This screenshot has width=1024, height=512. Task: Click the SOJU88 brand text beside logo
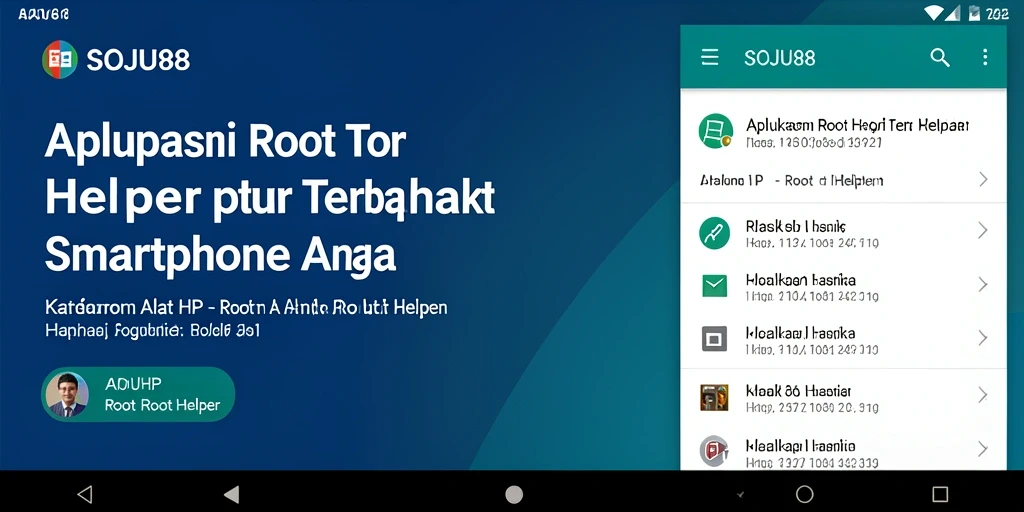point(138,60)
